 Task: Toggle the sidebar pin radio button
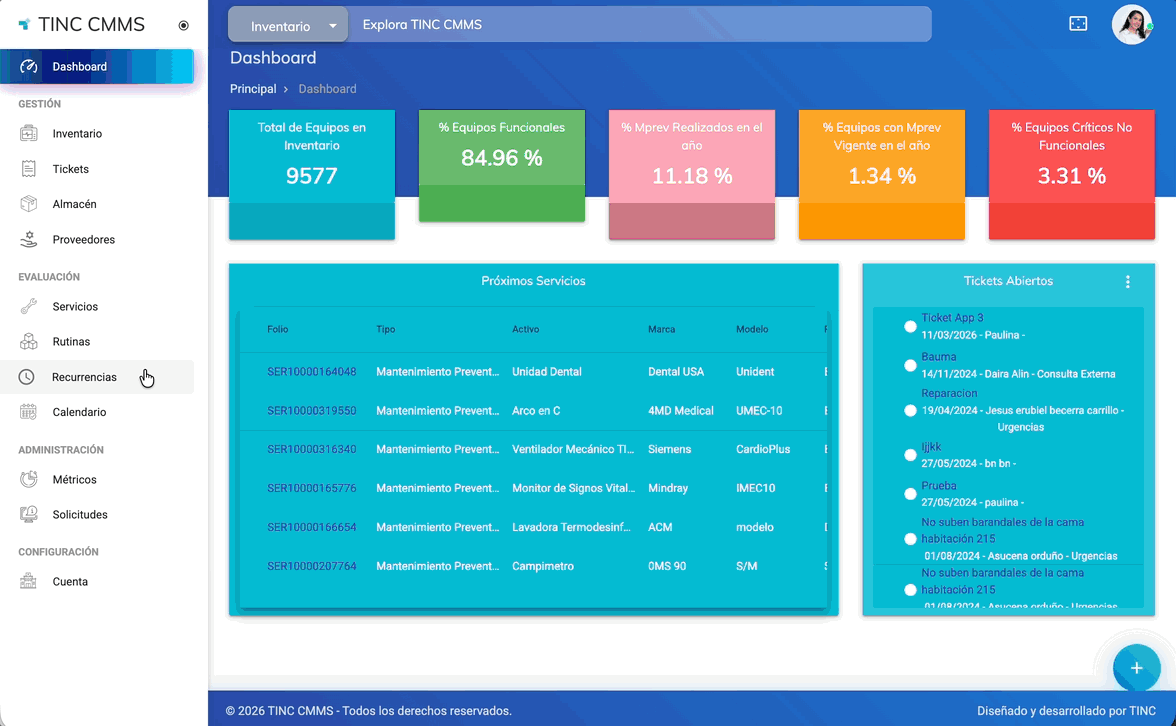[x=183, y=26]
